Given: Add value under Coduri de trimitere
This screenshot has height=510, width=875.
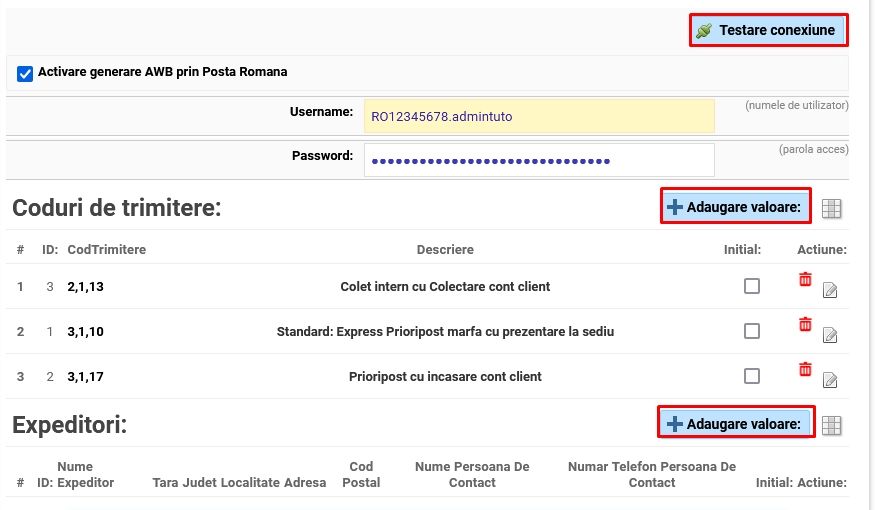Looking at the screenshot, I should coord(735,206).
